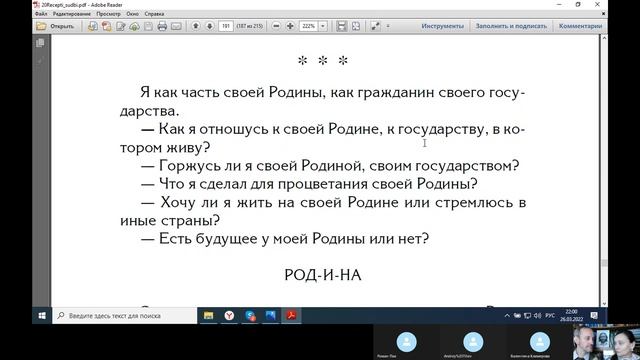Click the print icon
This screenshot has width=640, height=360.
click(x=162, y=26)
